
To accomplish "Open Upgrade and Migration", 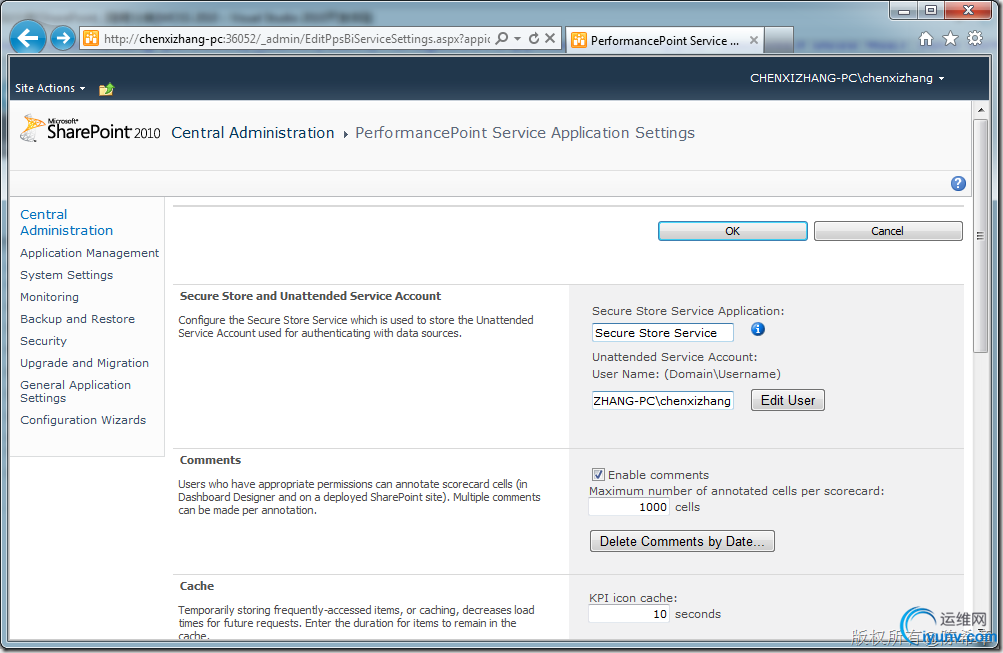I will 84,363.
